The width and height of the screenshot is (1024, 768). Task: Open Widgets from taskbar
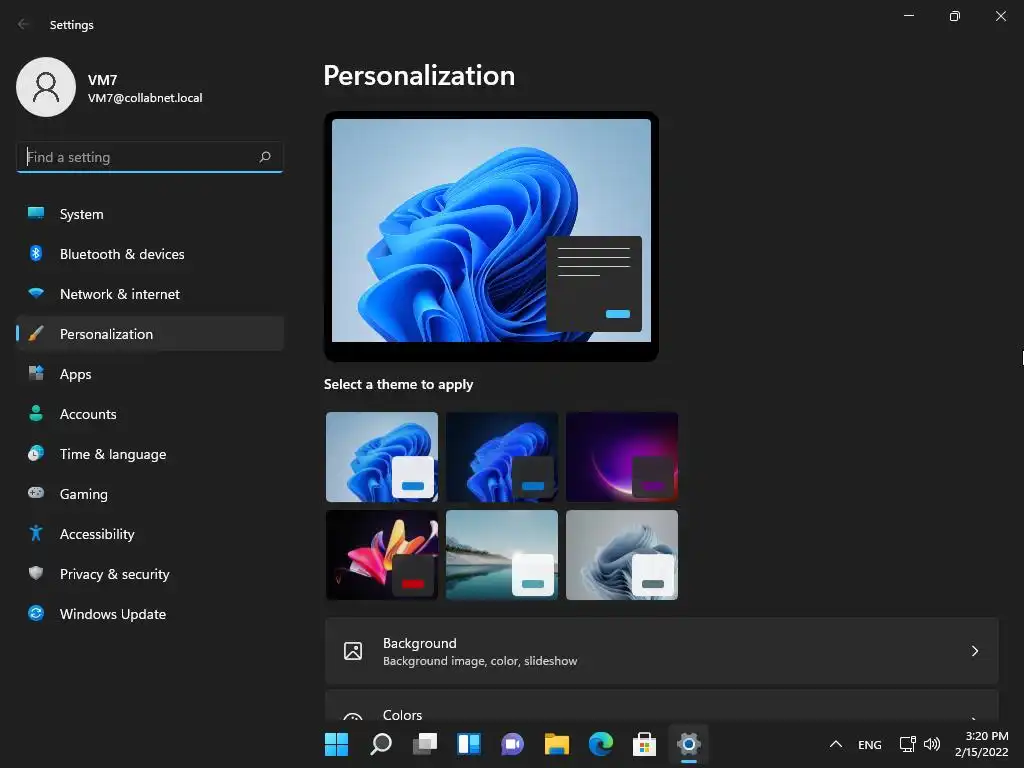point(469,744)
